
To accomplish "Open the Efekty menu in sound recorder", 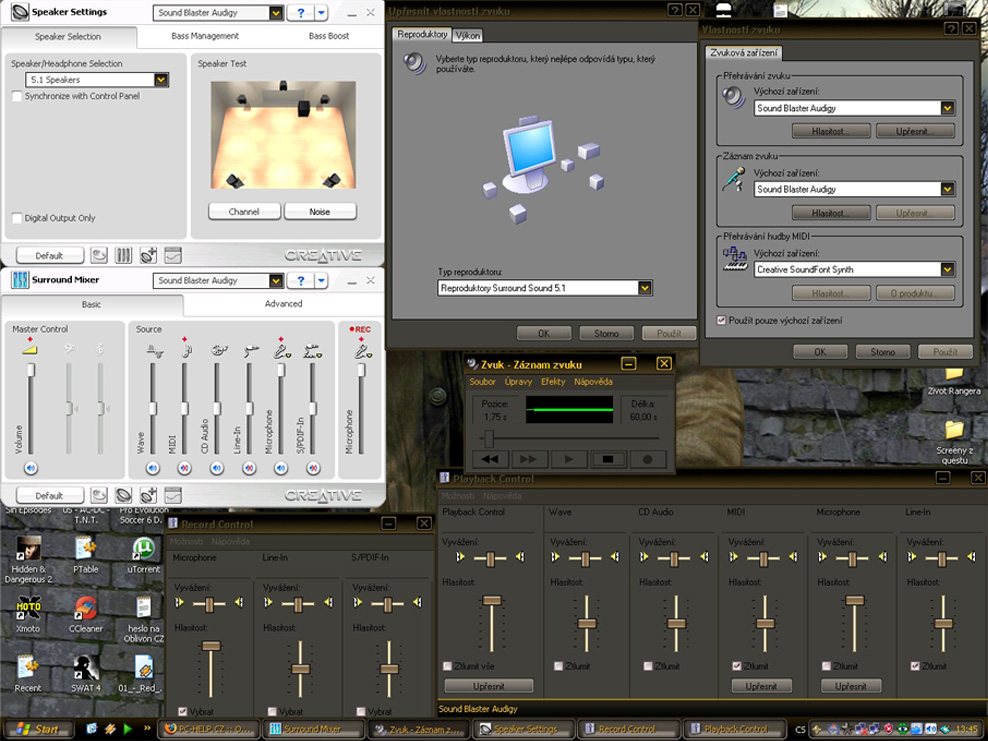I will coord(552,382).
